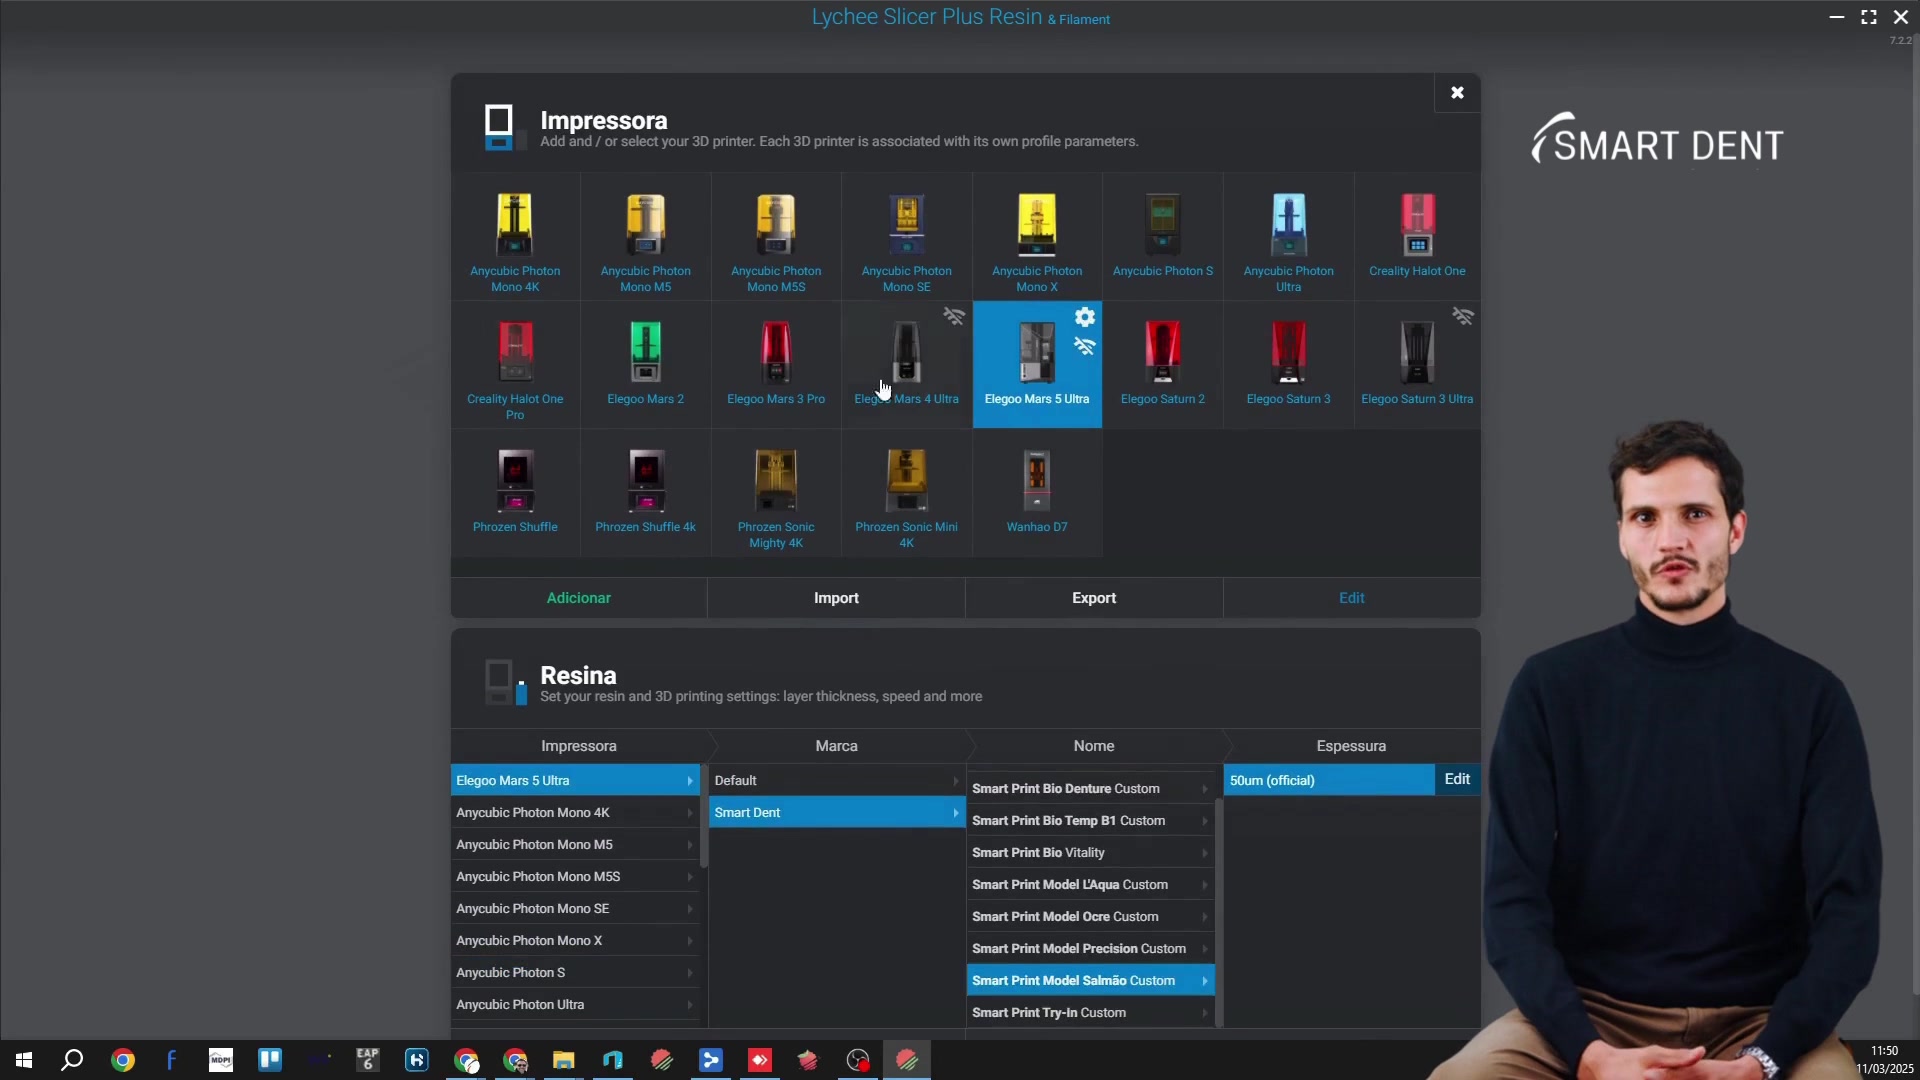Click the Nome column header
1920x1080 pixels.
[1094, 746]
